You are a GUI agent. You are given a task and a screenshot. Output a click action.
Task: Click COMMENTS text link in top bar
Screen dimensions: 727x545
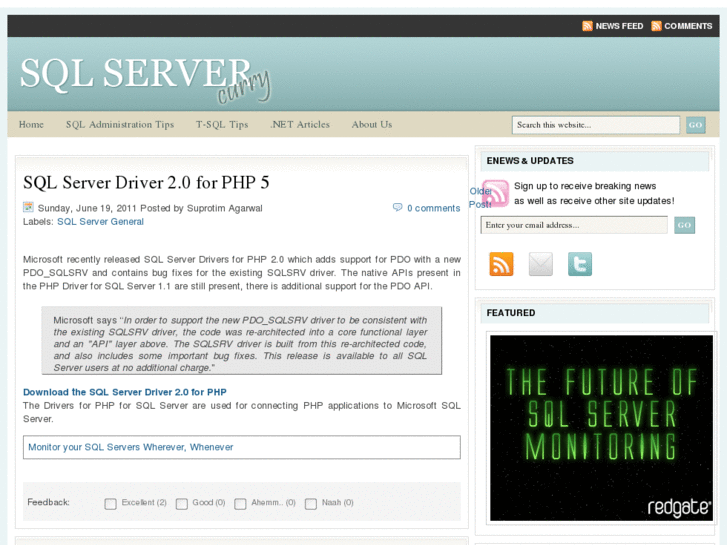pos(688,26)
